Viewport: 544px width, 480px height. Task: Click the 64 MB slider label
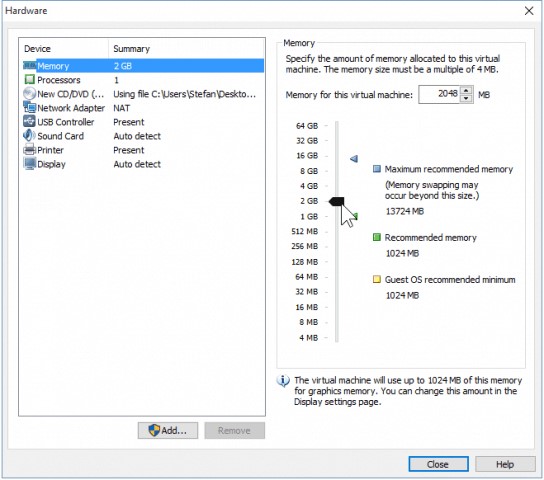[307, 277]
